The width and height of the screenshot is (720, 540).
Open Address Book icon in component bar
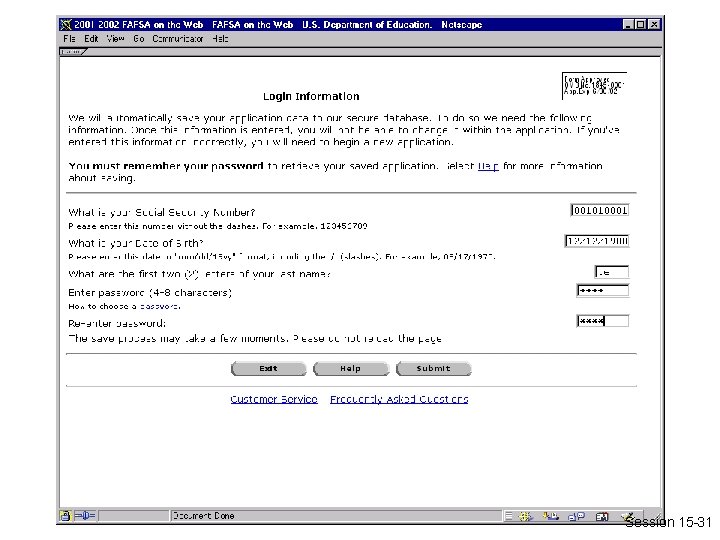coord(602,516)
